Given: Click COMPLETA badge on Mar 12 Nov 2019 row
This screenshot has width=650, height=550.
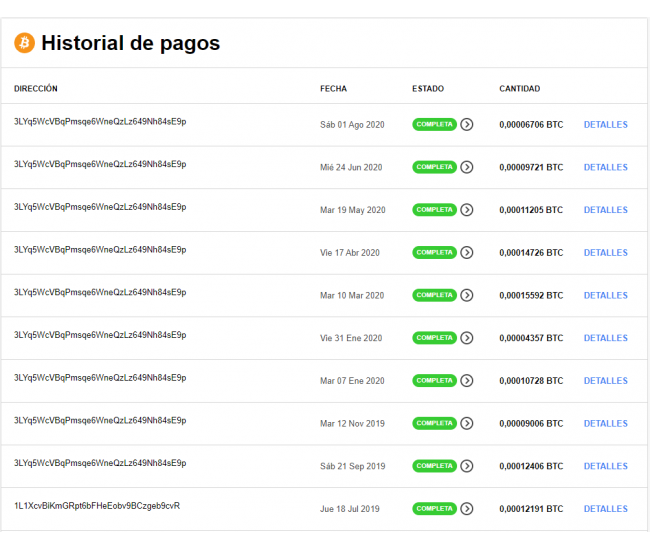Looking at the screenshot, I should [x=434, y=423].
